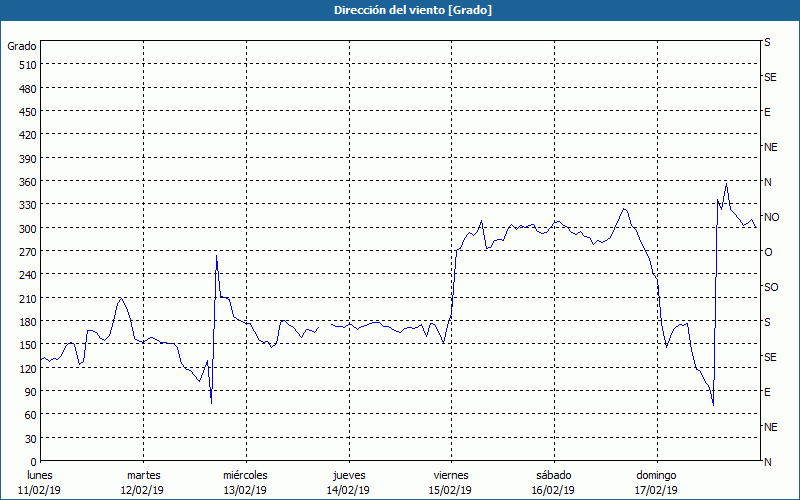Viewport: 800px width, 500px height.
Task: Select the 'lunes' day label on the x-axis
Action: [40, 475]
